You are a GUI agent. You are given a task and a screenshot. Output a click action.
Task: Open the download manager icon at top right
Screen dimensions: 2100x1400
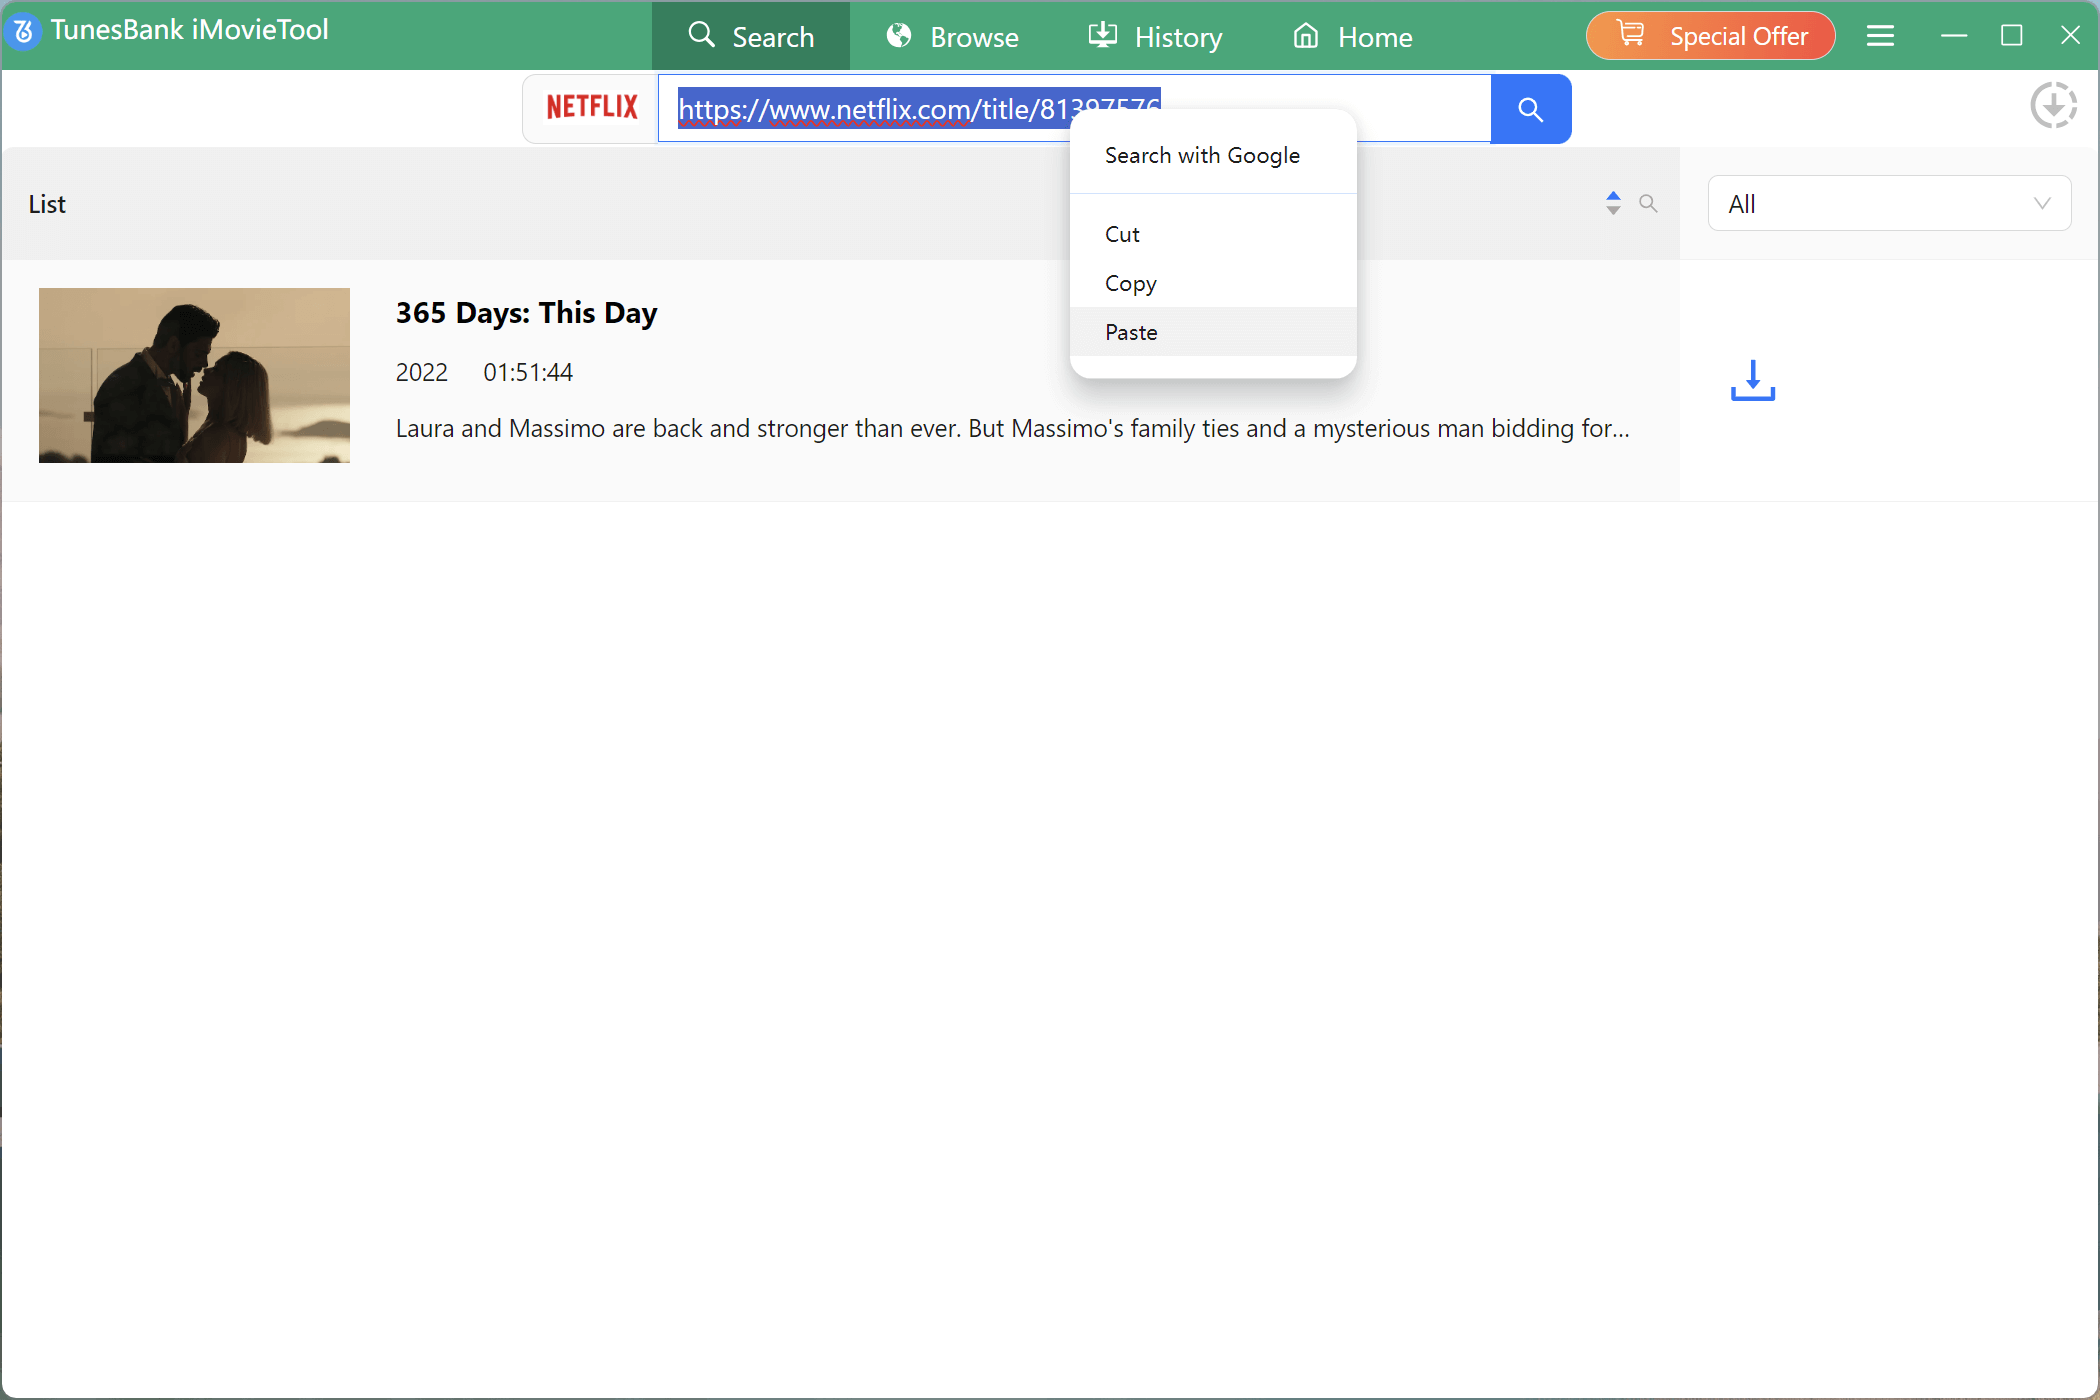2054,106
